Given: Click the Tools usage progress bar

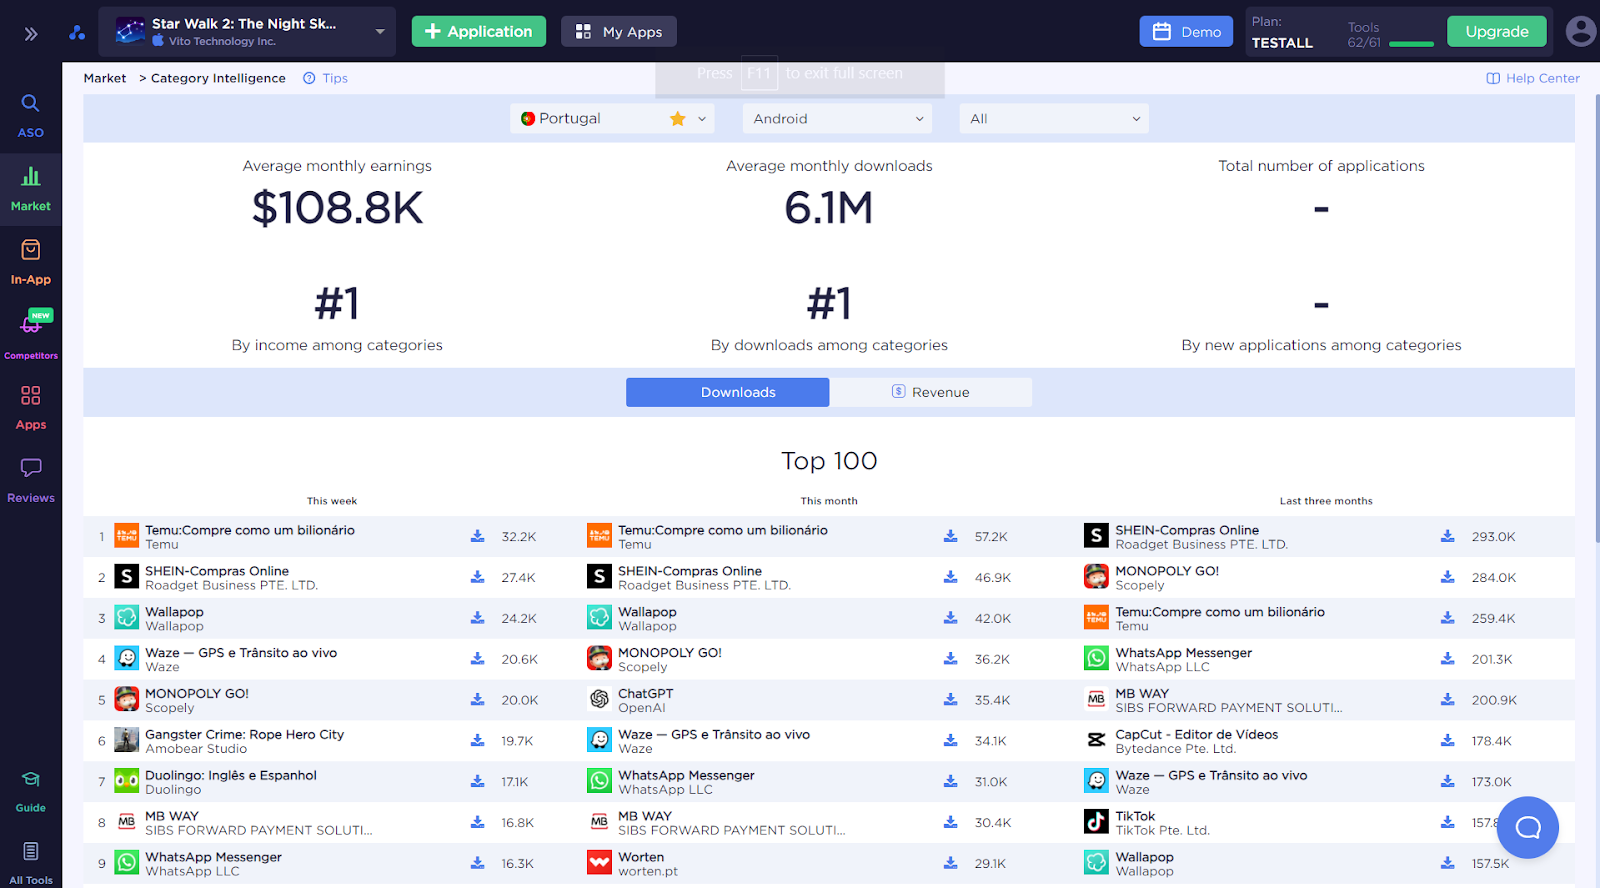Looking at the screenshot, I should pyautogui.click(x=1412, y=44).
